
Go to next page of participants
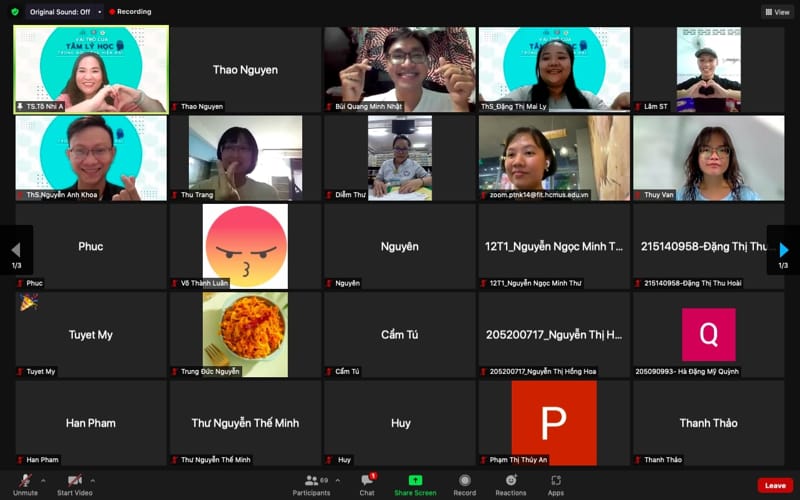(x=784, y=250)
